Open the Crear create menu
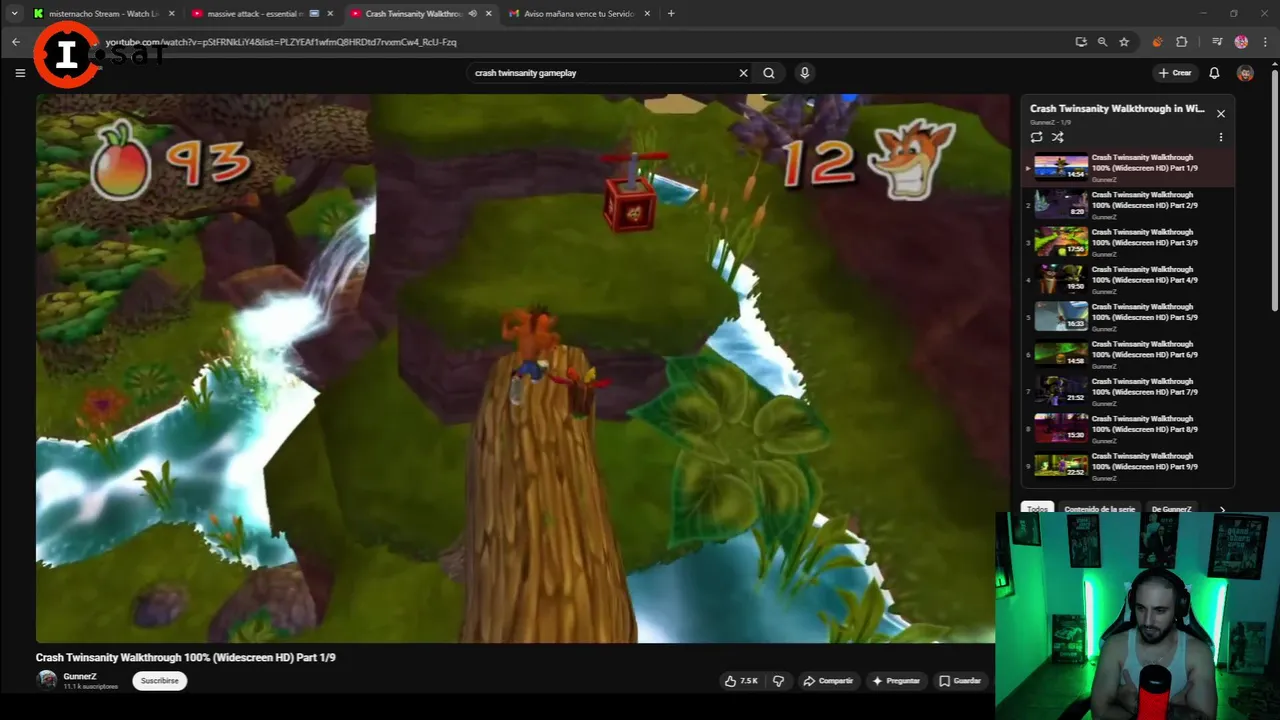1280x720 pixels. click(x=1175, y=73)
